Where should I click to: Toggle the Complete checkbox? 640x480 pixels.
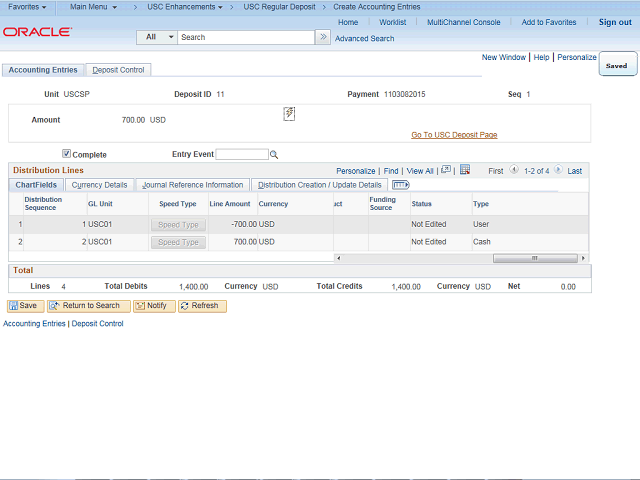pyautogui.click(x=67, y=154)
